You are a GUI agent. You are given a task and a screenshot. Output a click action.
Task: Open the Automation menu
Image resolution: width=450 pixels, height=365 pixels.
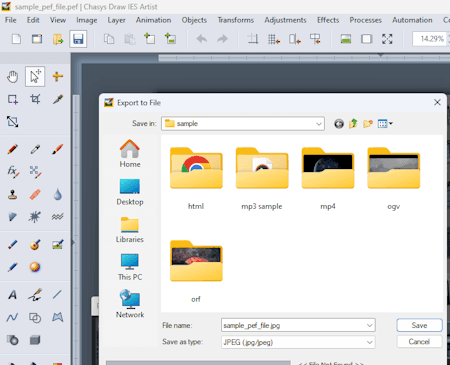coord(412,20)
